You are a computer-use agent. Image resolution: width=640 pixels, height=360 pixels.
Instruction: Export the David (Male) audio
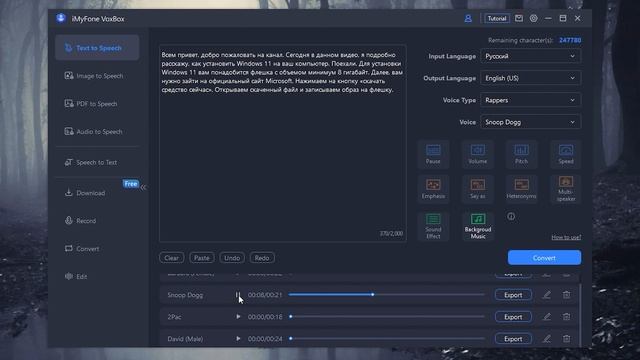tap(513, 339)
